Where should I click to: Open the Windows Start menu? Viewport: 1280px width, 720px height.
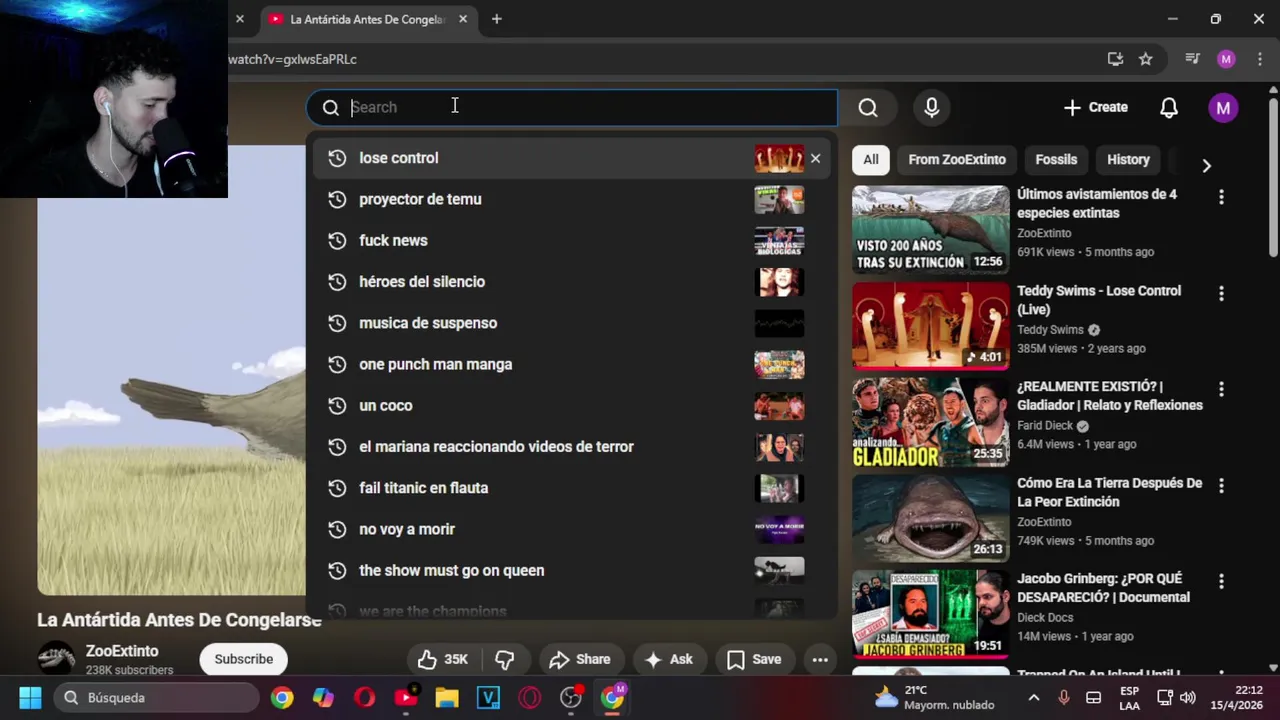30,697
